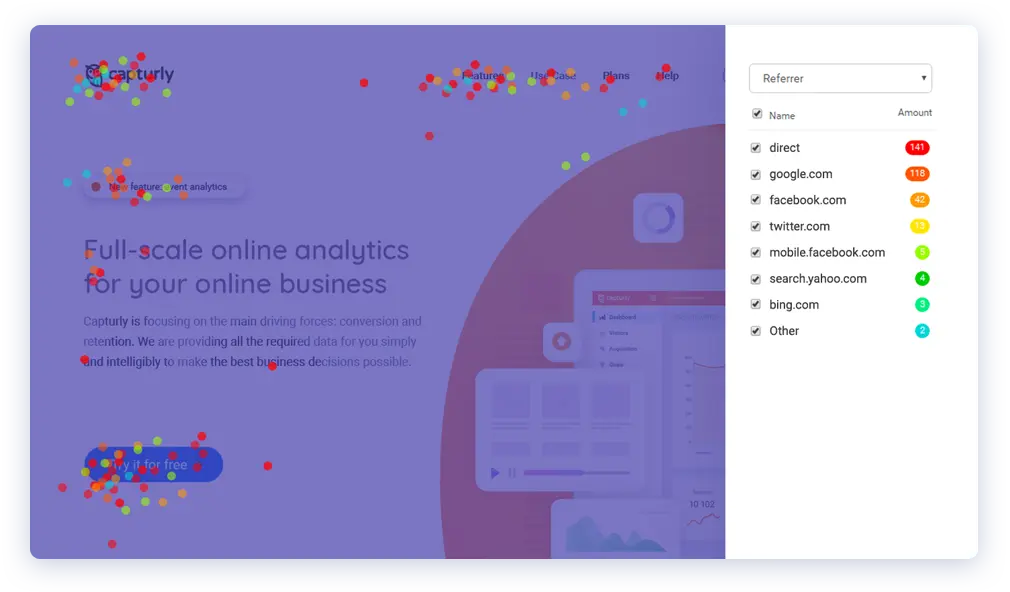Open the Referrer dropdown
Screen dimensions: 1010x592
(x=840, y=78)
